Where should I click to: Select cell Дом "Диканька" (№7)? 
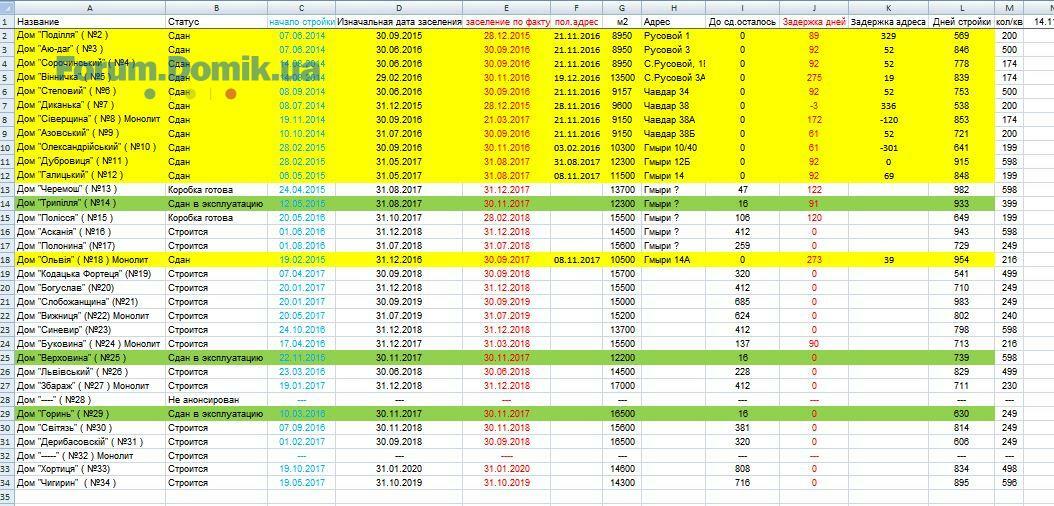(90, 106)
